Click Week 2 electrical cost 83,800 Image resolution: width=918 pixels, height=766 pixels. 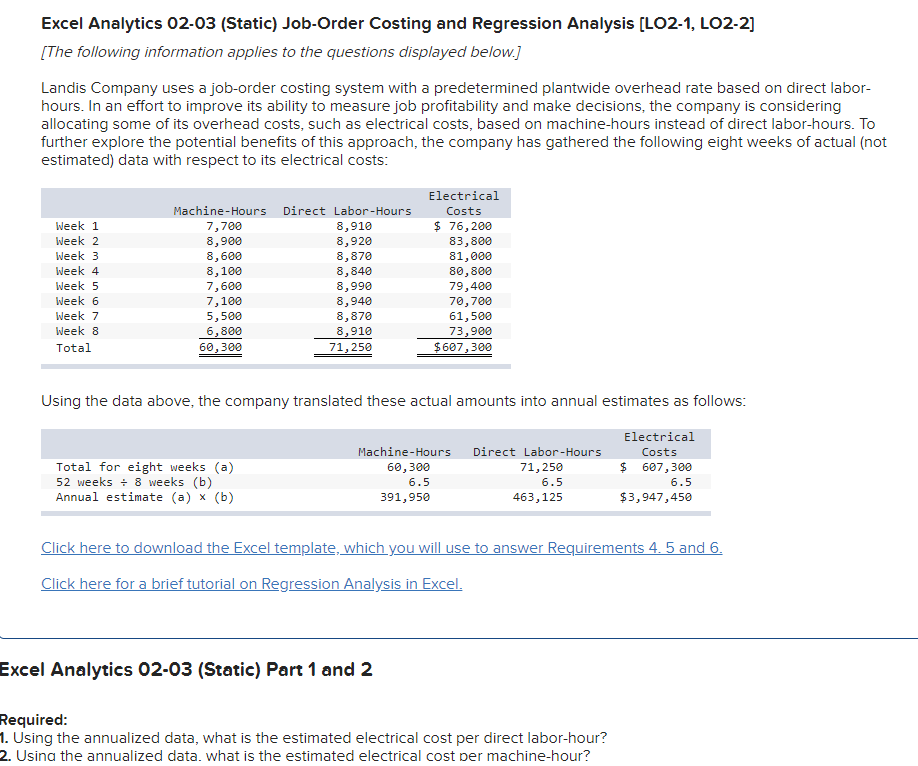tap(470, 241)
